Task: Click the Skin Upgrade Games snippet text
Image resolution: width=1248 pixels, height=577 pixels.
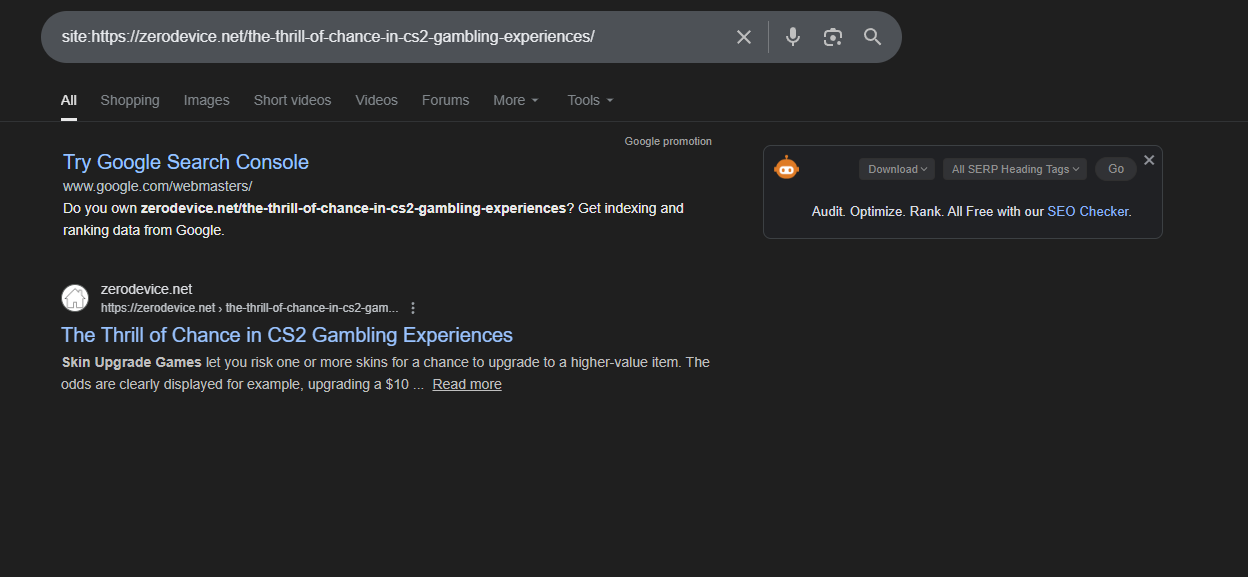Action: click(x=132, y=362)
